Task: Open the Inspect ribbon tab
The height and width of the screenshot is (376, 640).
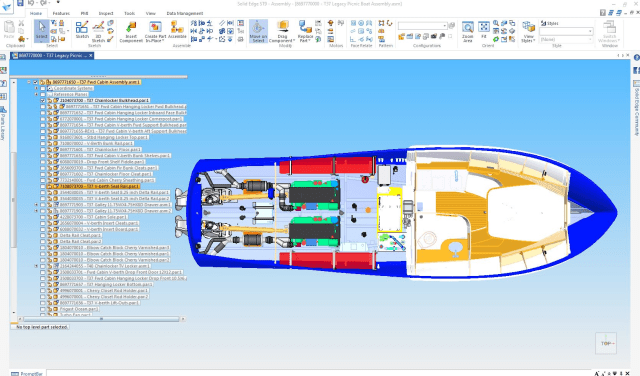Action: 106,13
